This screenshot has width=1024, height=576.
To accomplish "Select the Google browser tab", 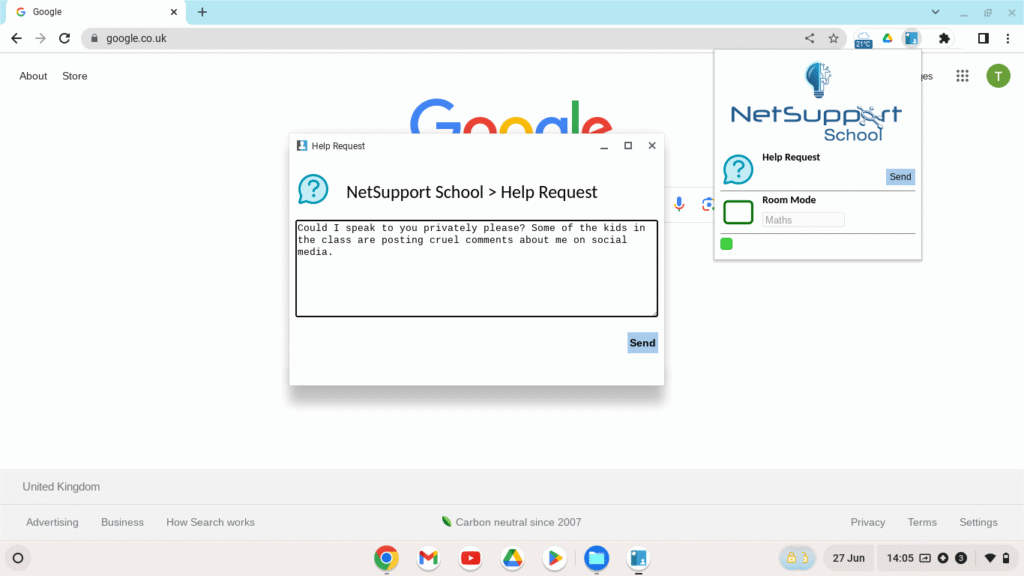I will pos(95,12).
